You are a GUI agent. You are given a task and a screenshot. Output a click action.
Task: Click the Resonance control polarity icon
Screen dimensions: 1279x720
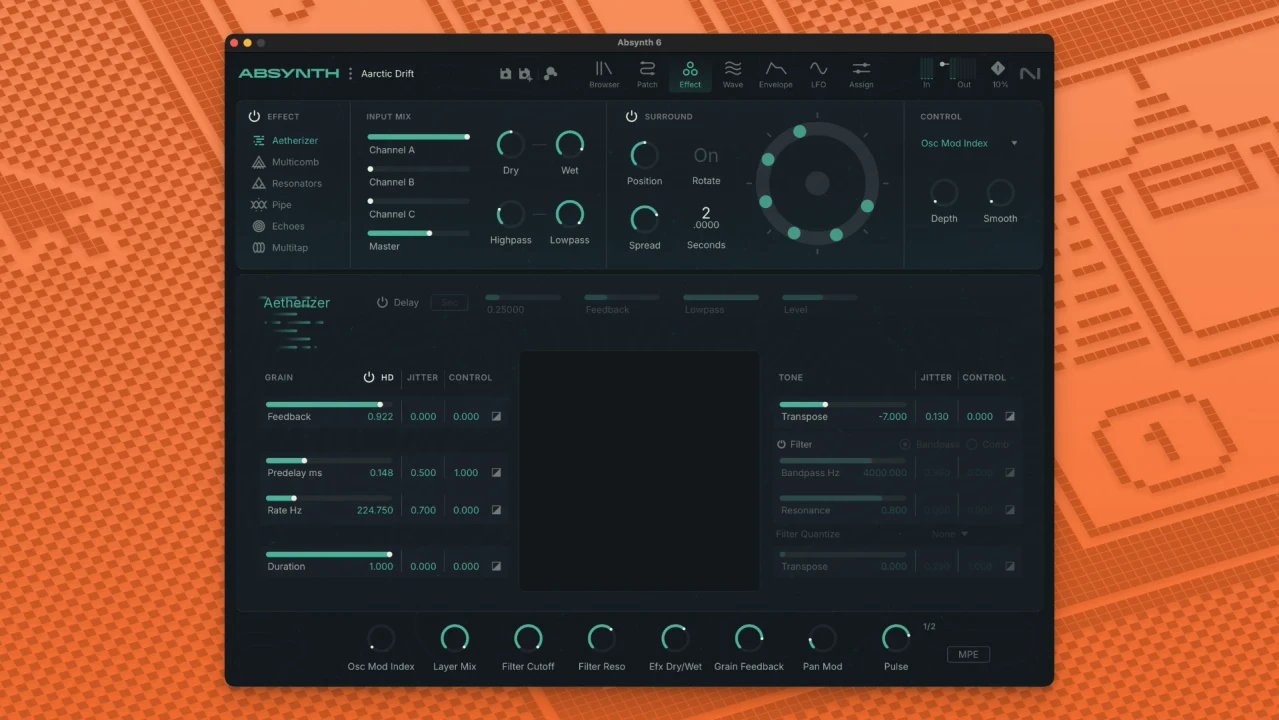(1010, 510)
